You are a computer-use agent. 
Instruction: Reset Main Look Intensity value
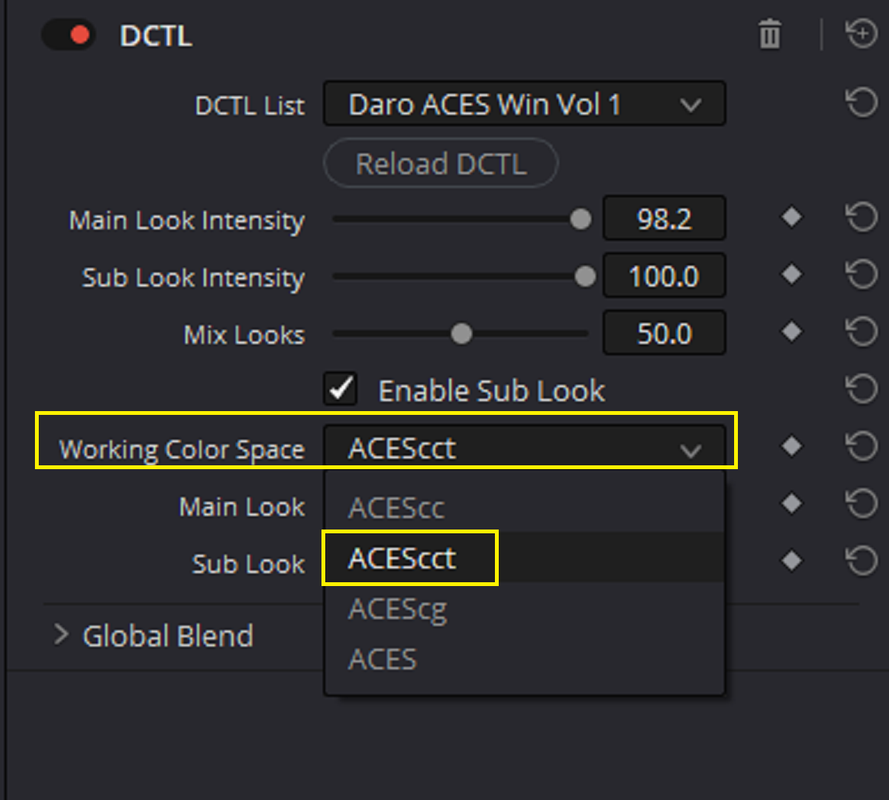pyautogui.click(x=861, y=218)
